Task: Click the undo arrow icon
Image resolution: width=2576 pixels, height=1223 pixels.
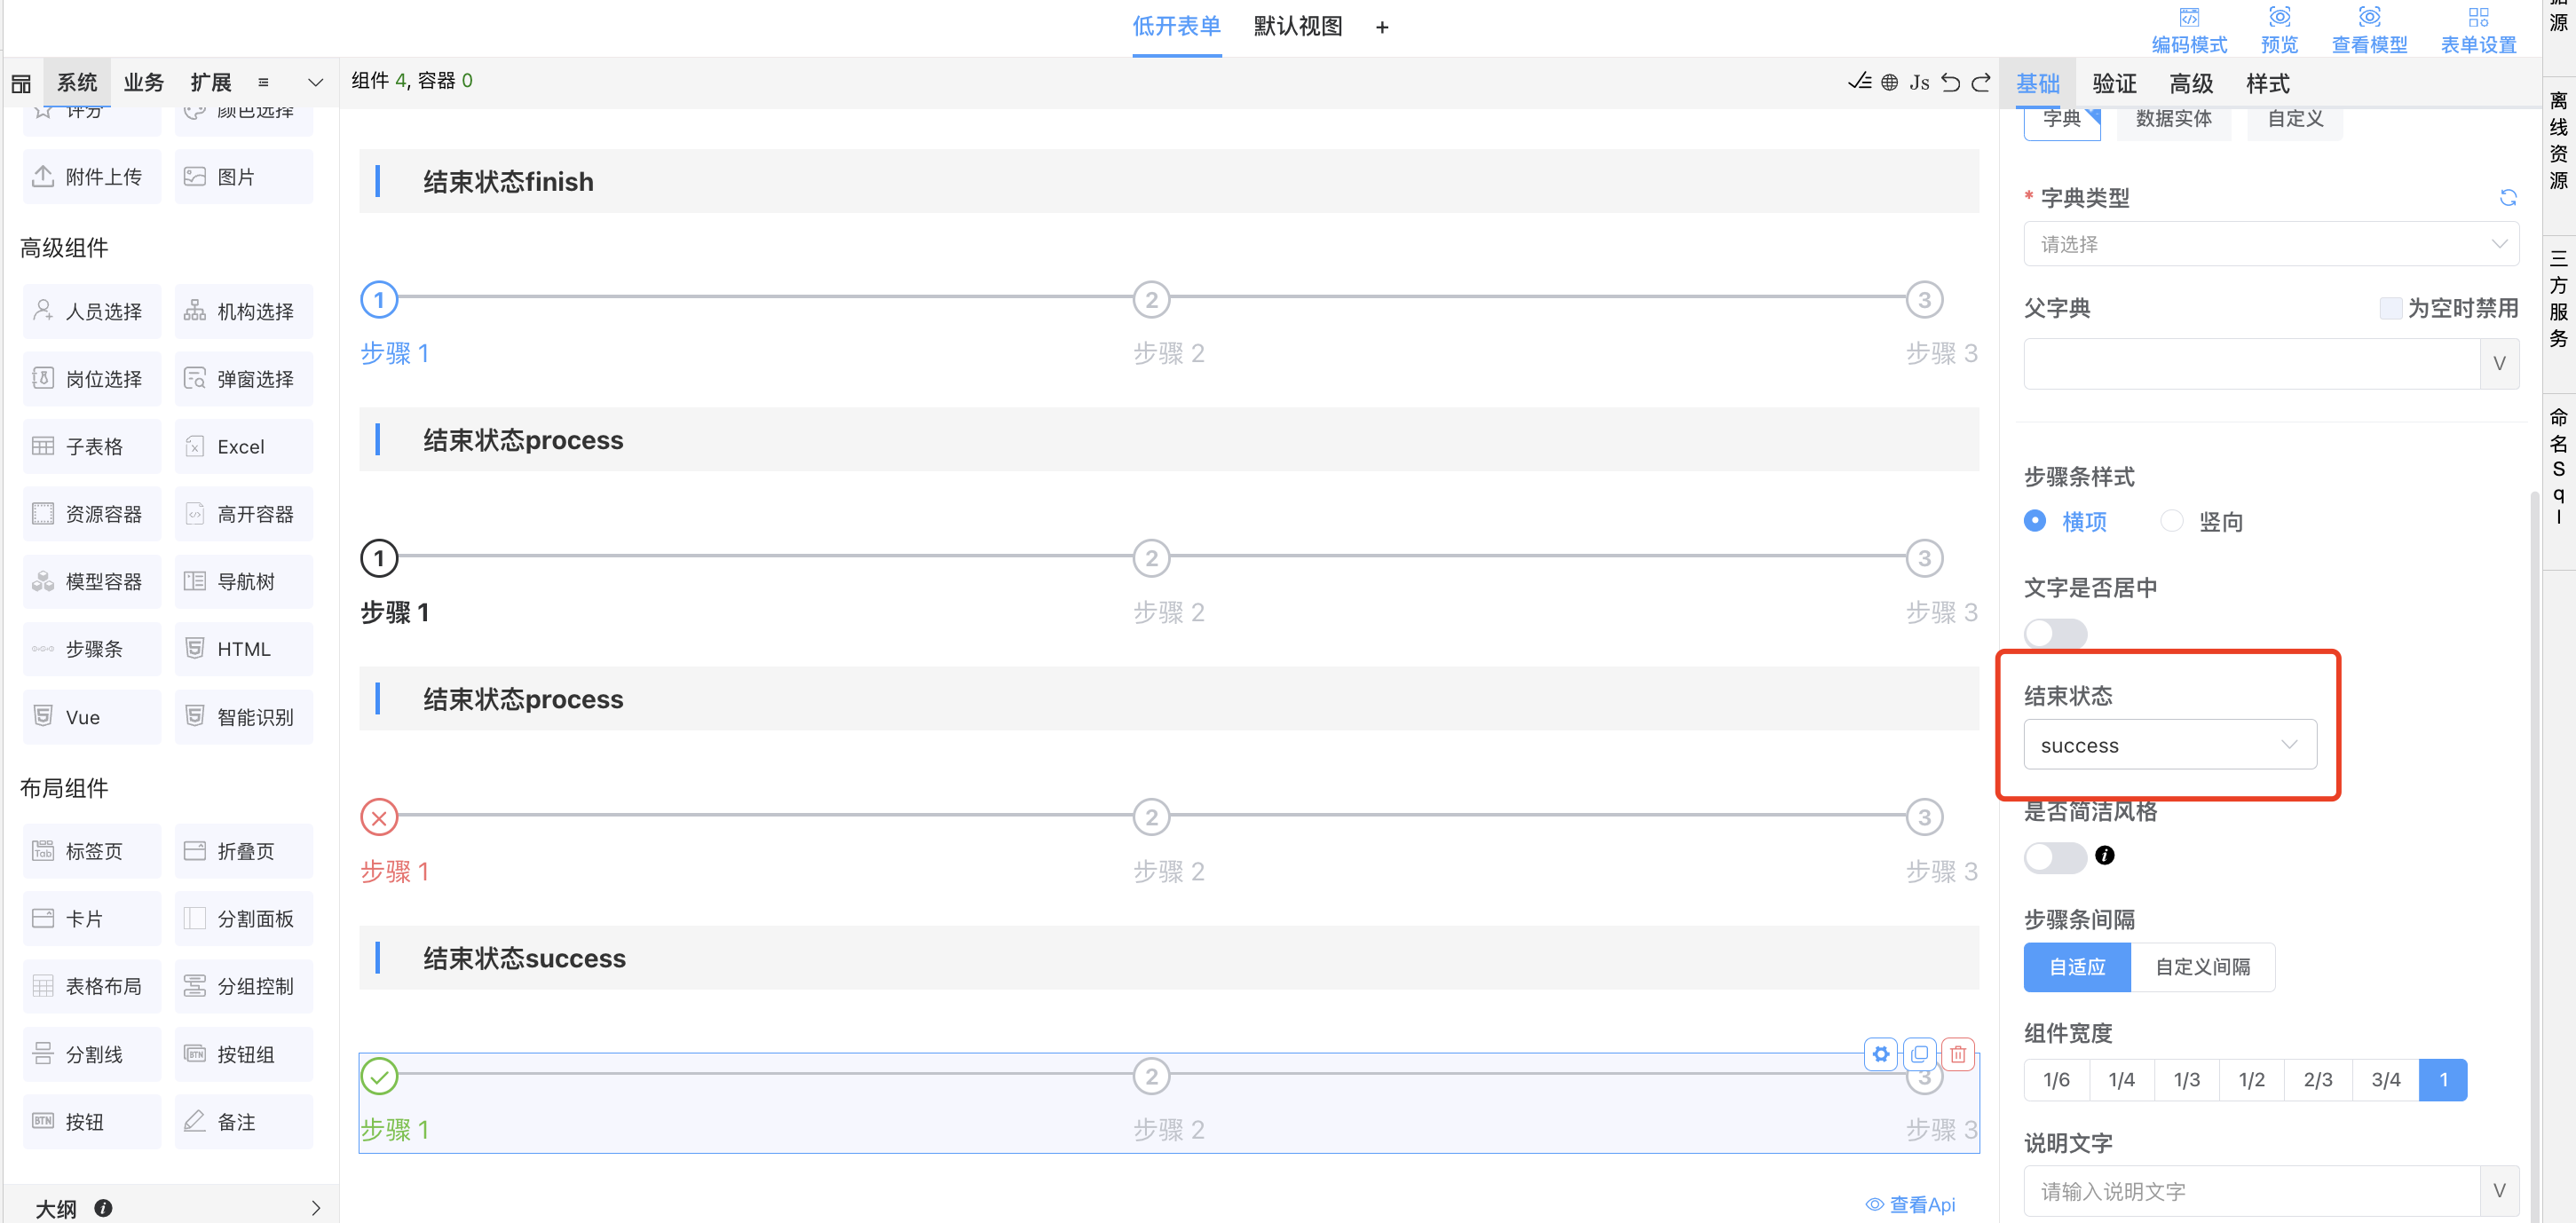Action: pyautogui.click(x=1950, y=82)
